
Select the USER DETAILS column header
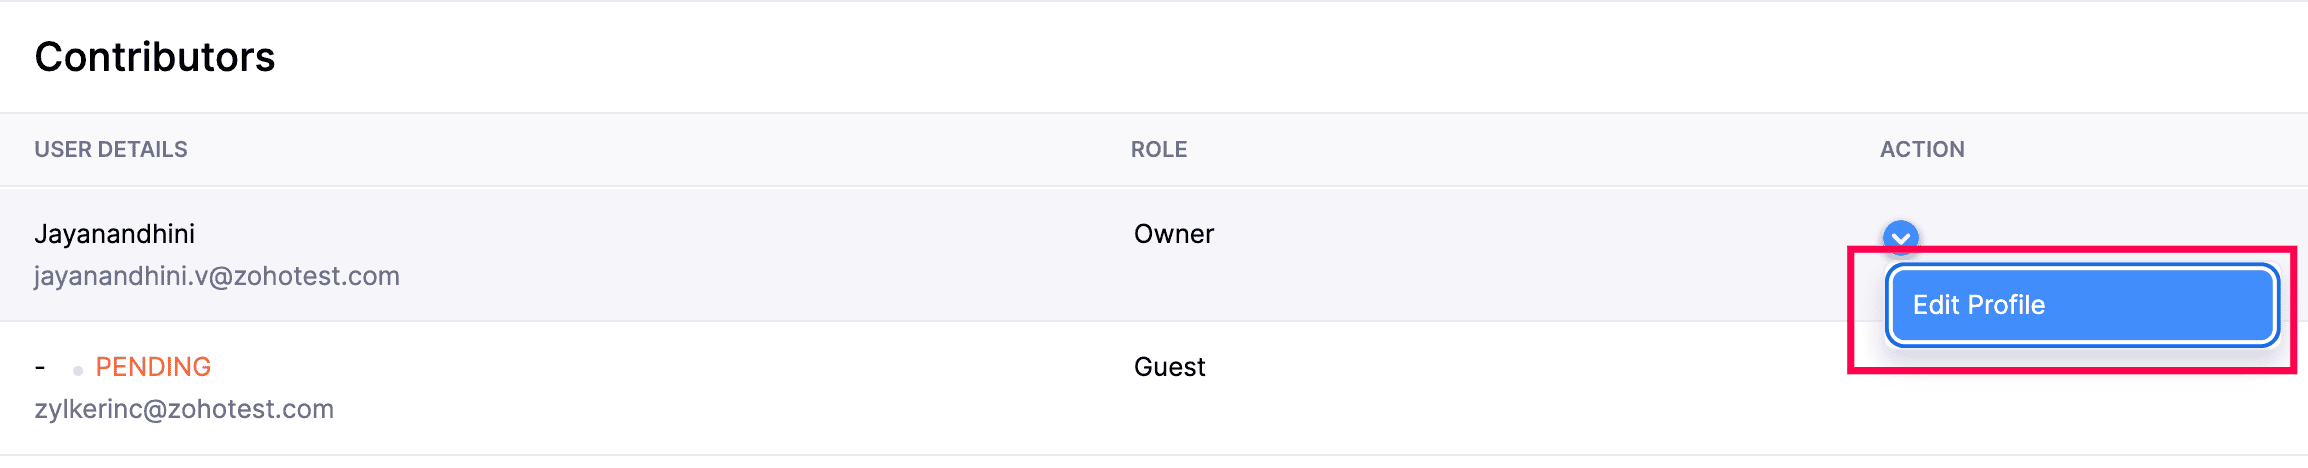tap(111, 150)
